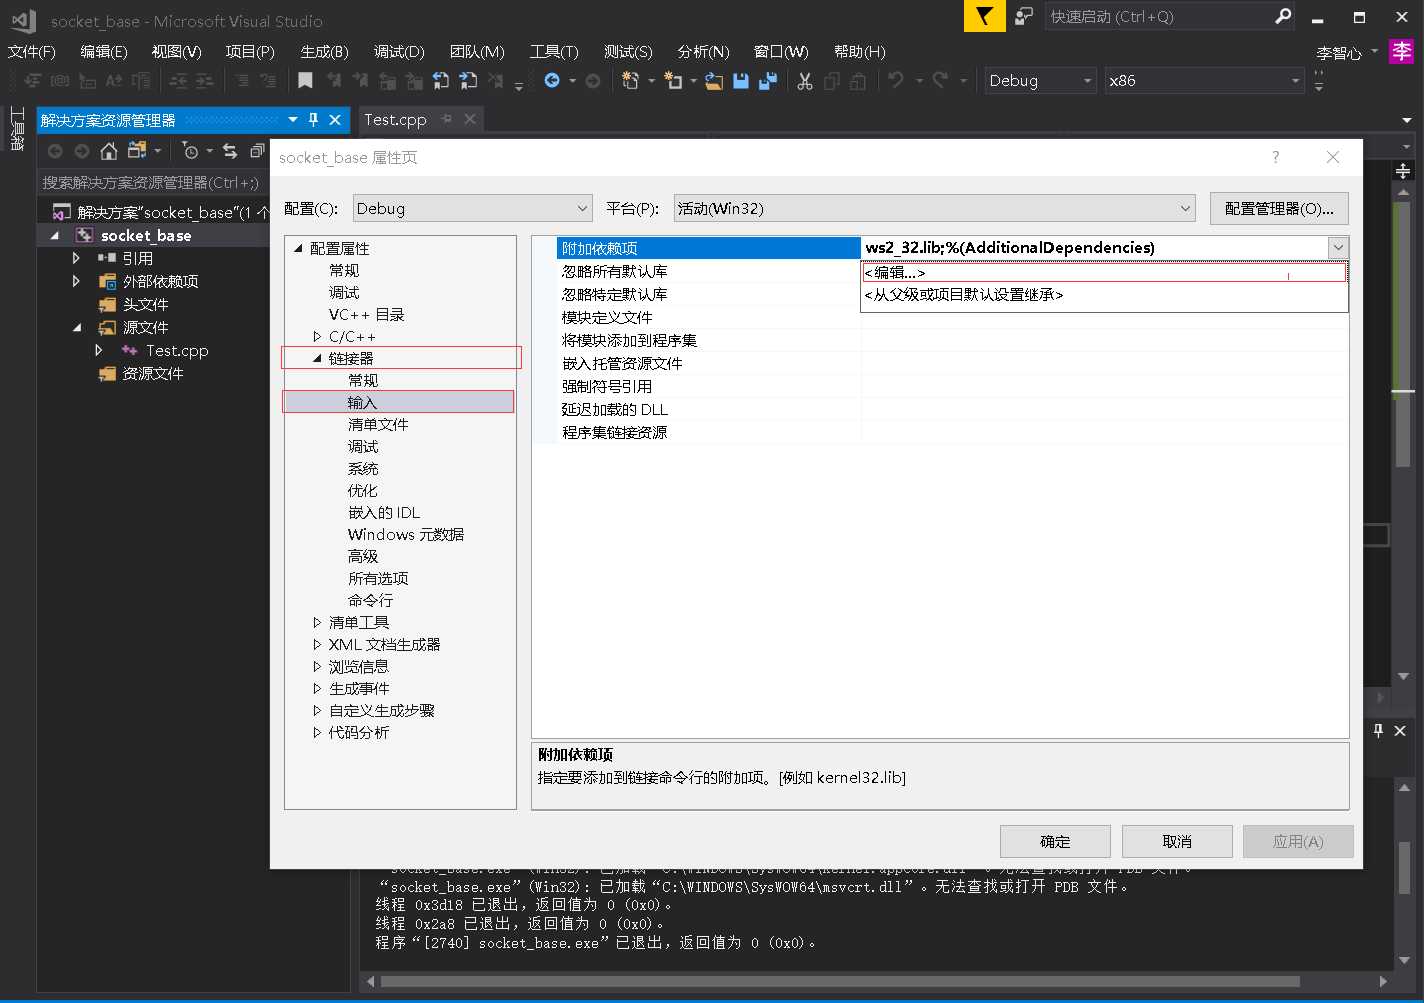
Task: Switch to the Test.cpp tab
Action: pyautogui.click(x=395, y=119)
